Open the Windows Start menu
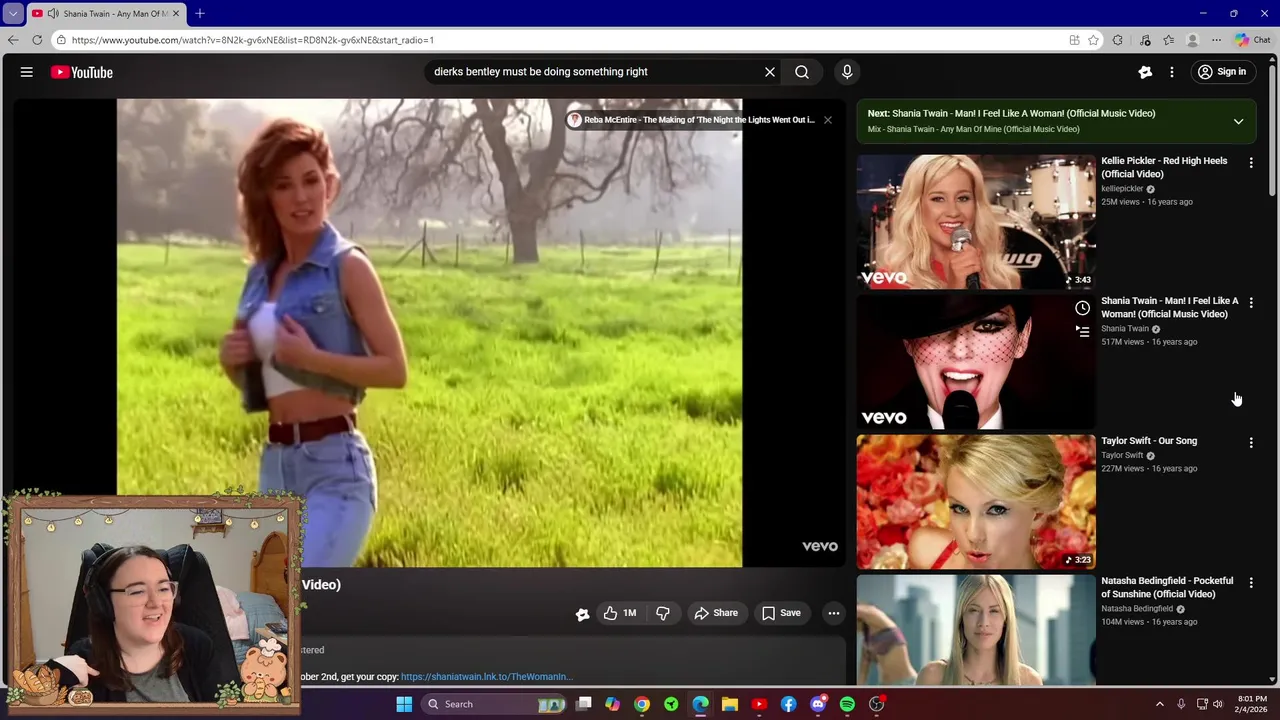This screenshot has width=1280, height=720. click(404, 704)
